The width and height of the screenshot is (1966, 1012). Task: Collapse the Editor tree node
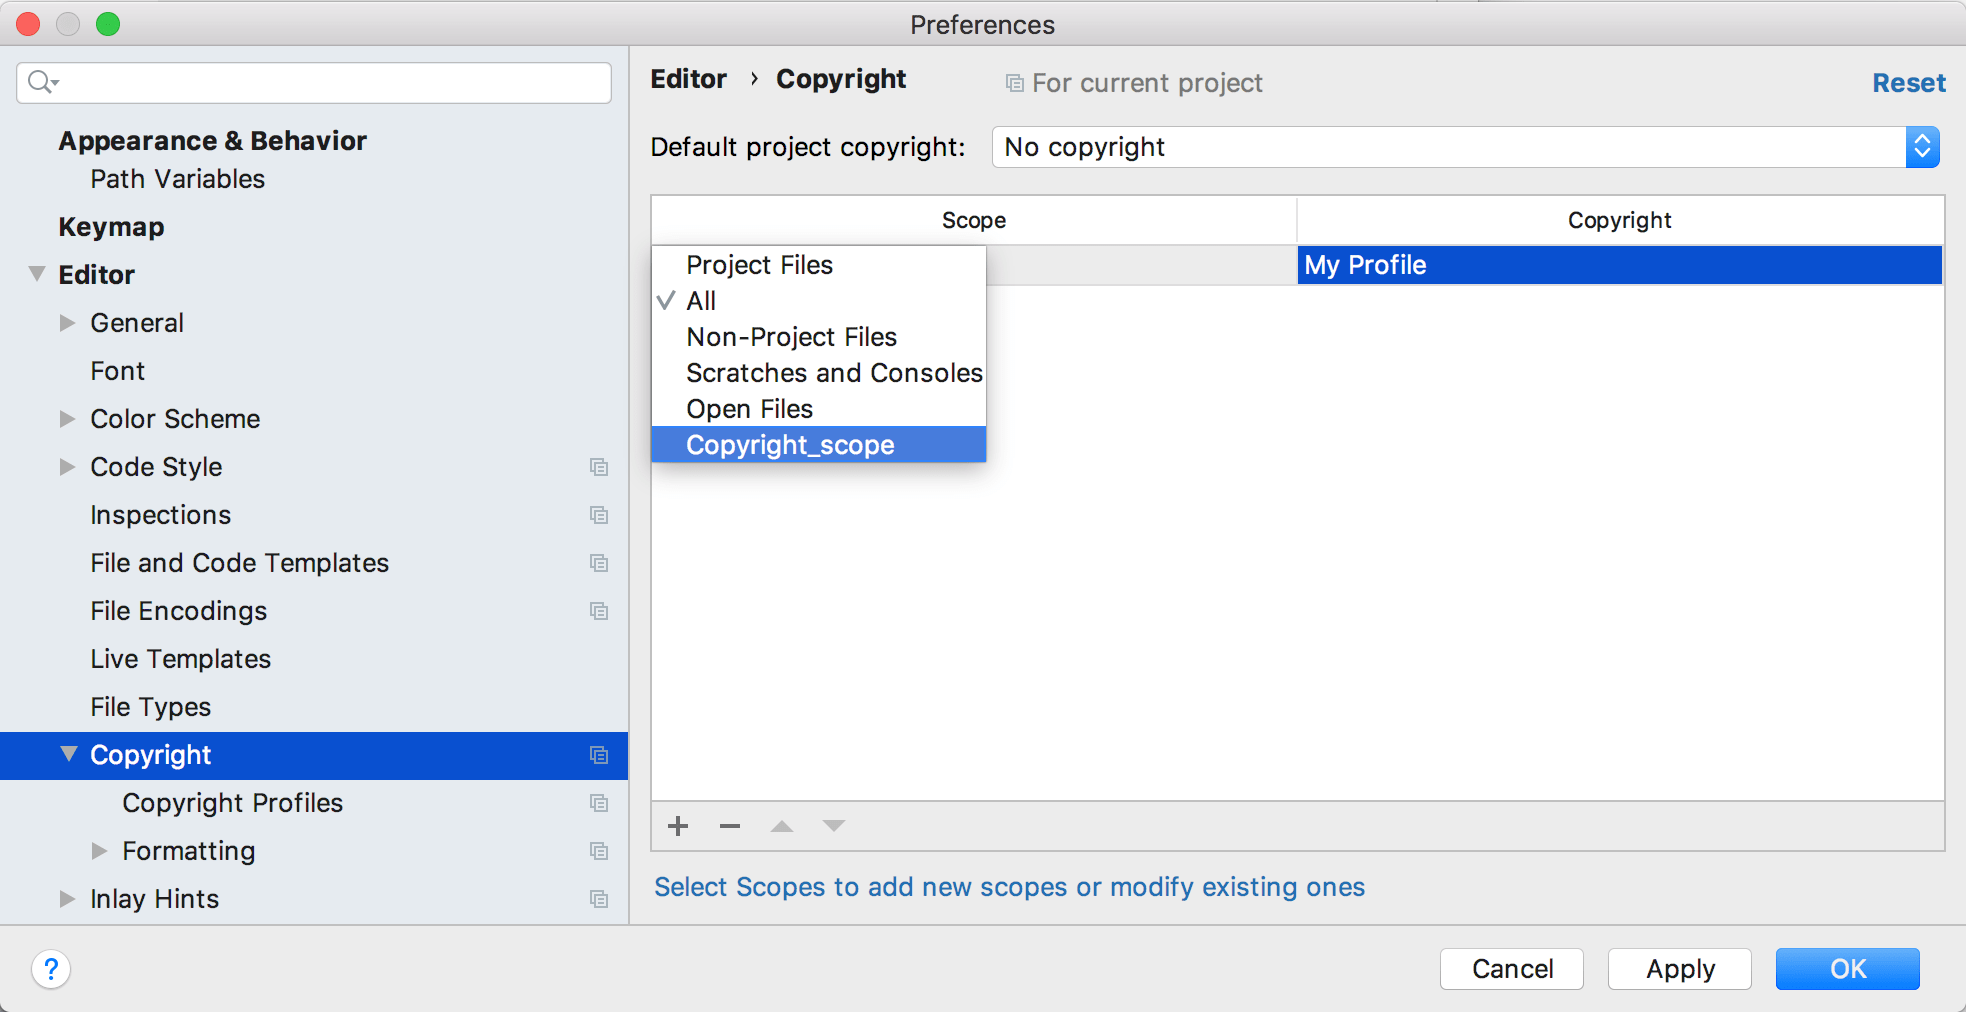click(36, 274)
